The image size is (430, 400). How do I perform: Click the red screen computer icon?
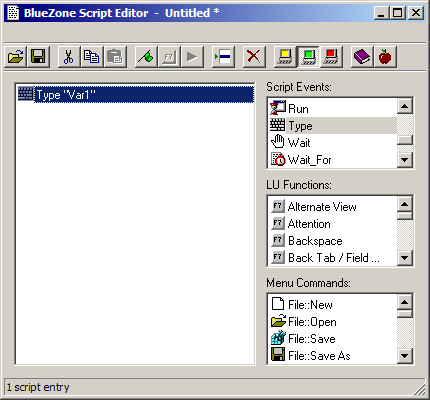(x=331, y=57)
